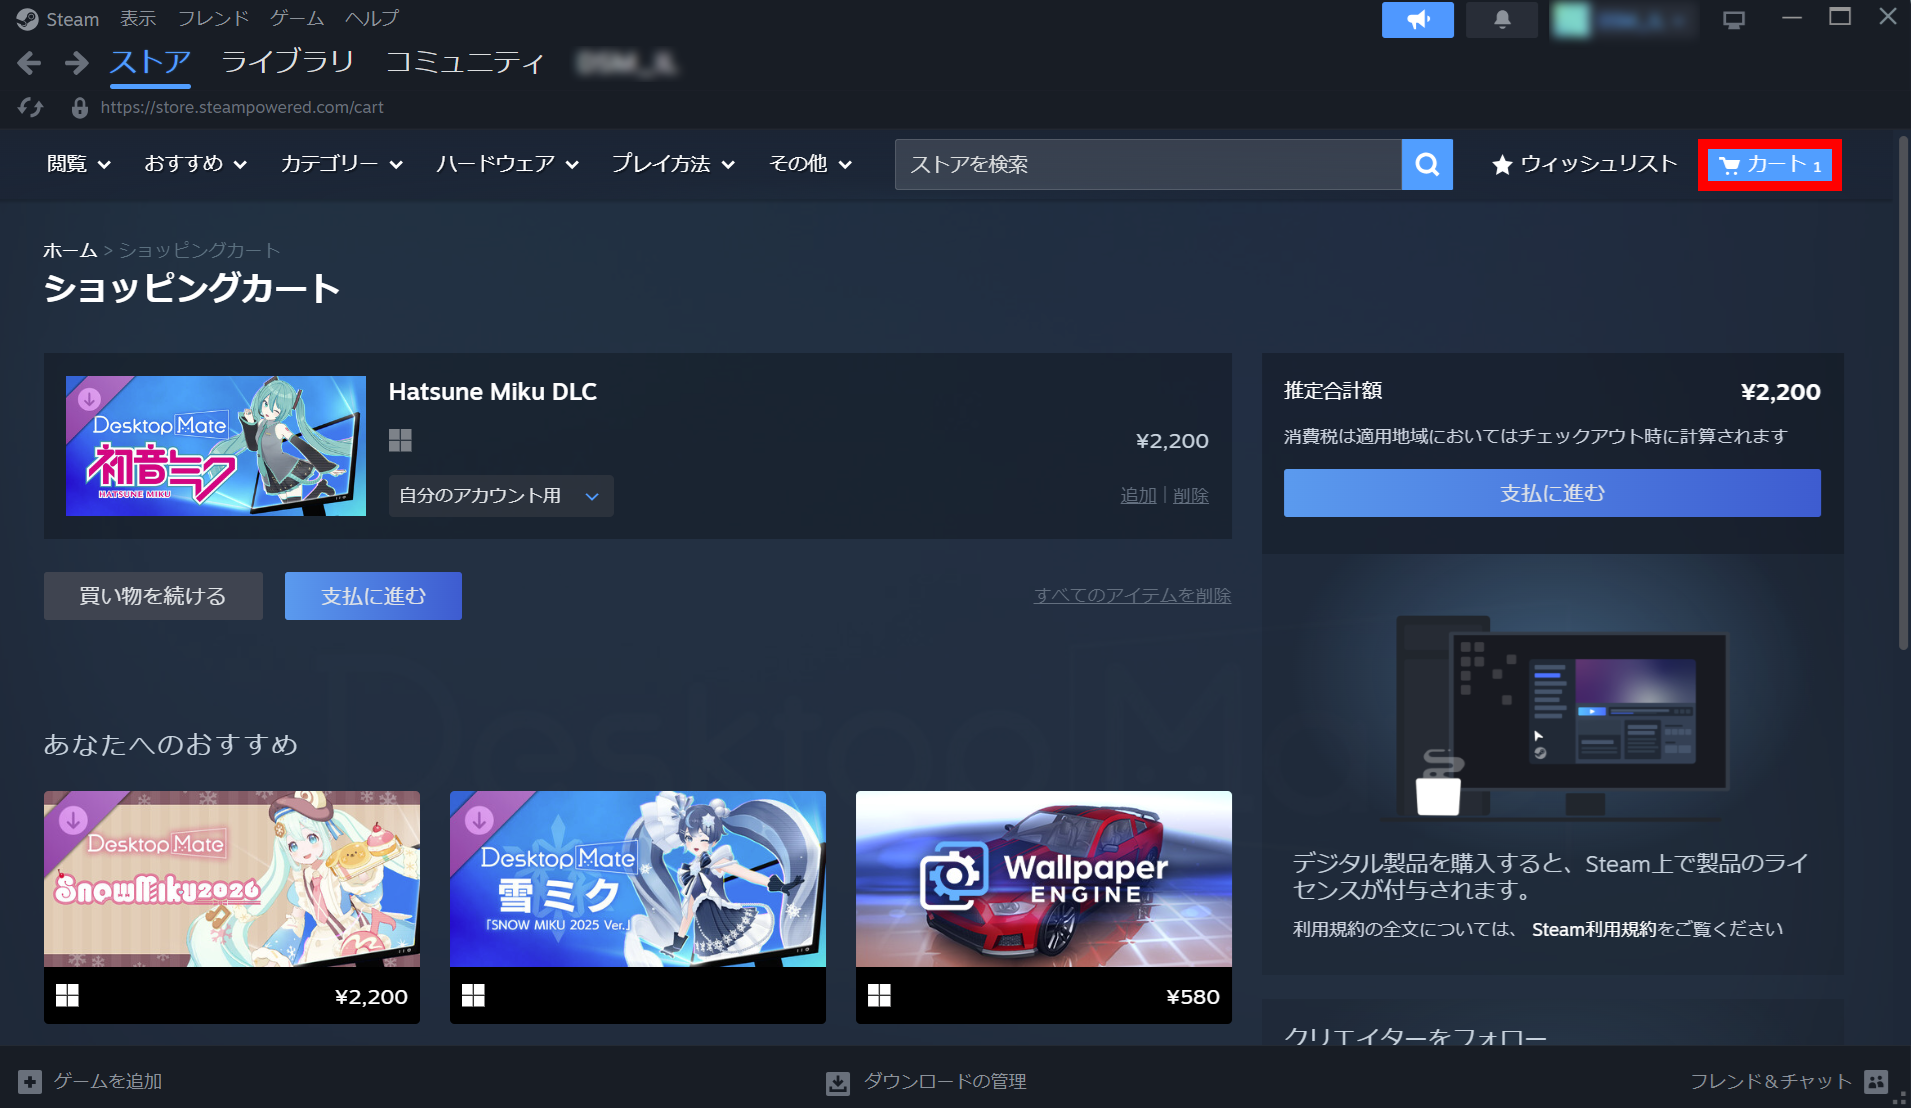Screen dimensions: 1911x1108
Task: Click the 支払に進む checkout button
Action: (1551, 492)
